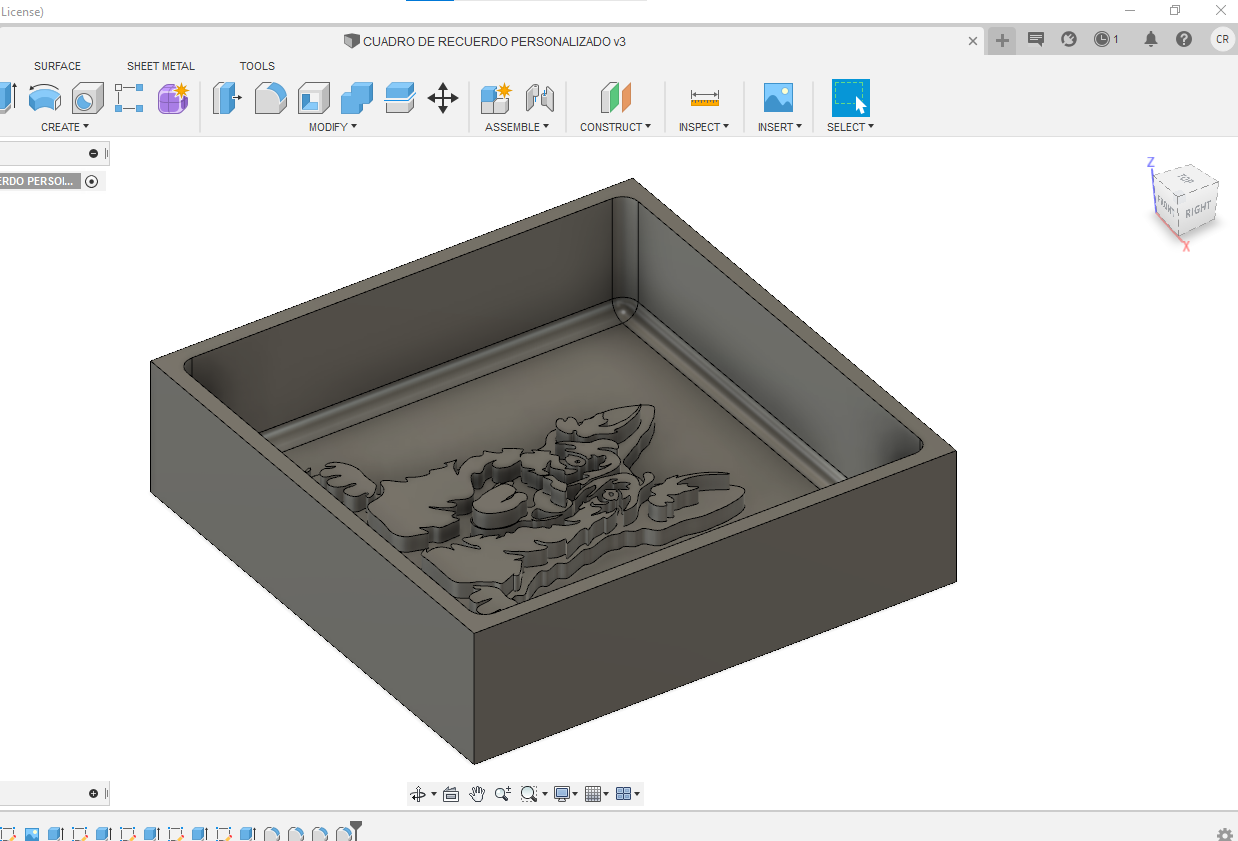This screenshot has width=1238, height=841.
Task: Open the SELECT dropdown menu
Action: [850, 127]
